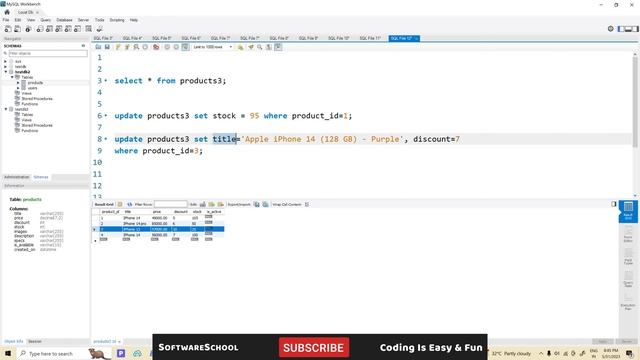The width and height of the screenshot is (640, 360).
Task: Open Execution Plan result view
Action: click(628, 302)
